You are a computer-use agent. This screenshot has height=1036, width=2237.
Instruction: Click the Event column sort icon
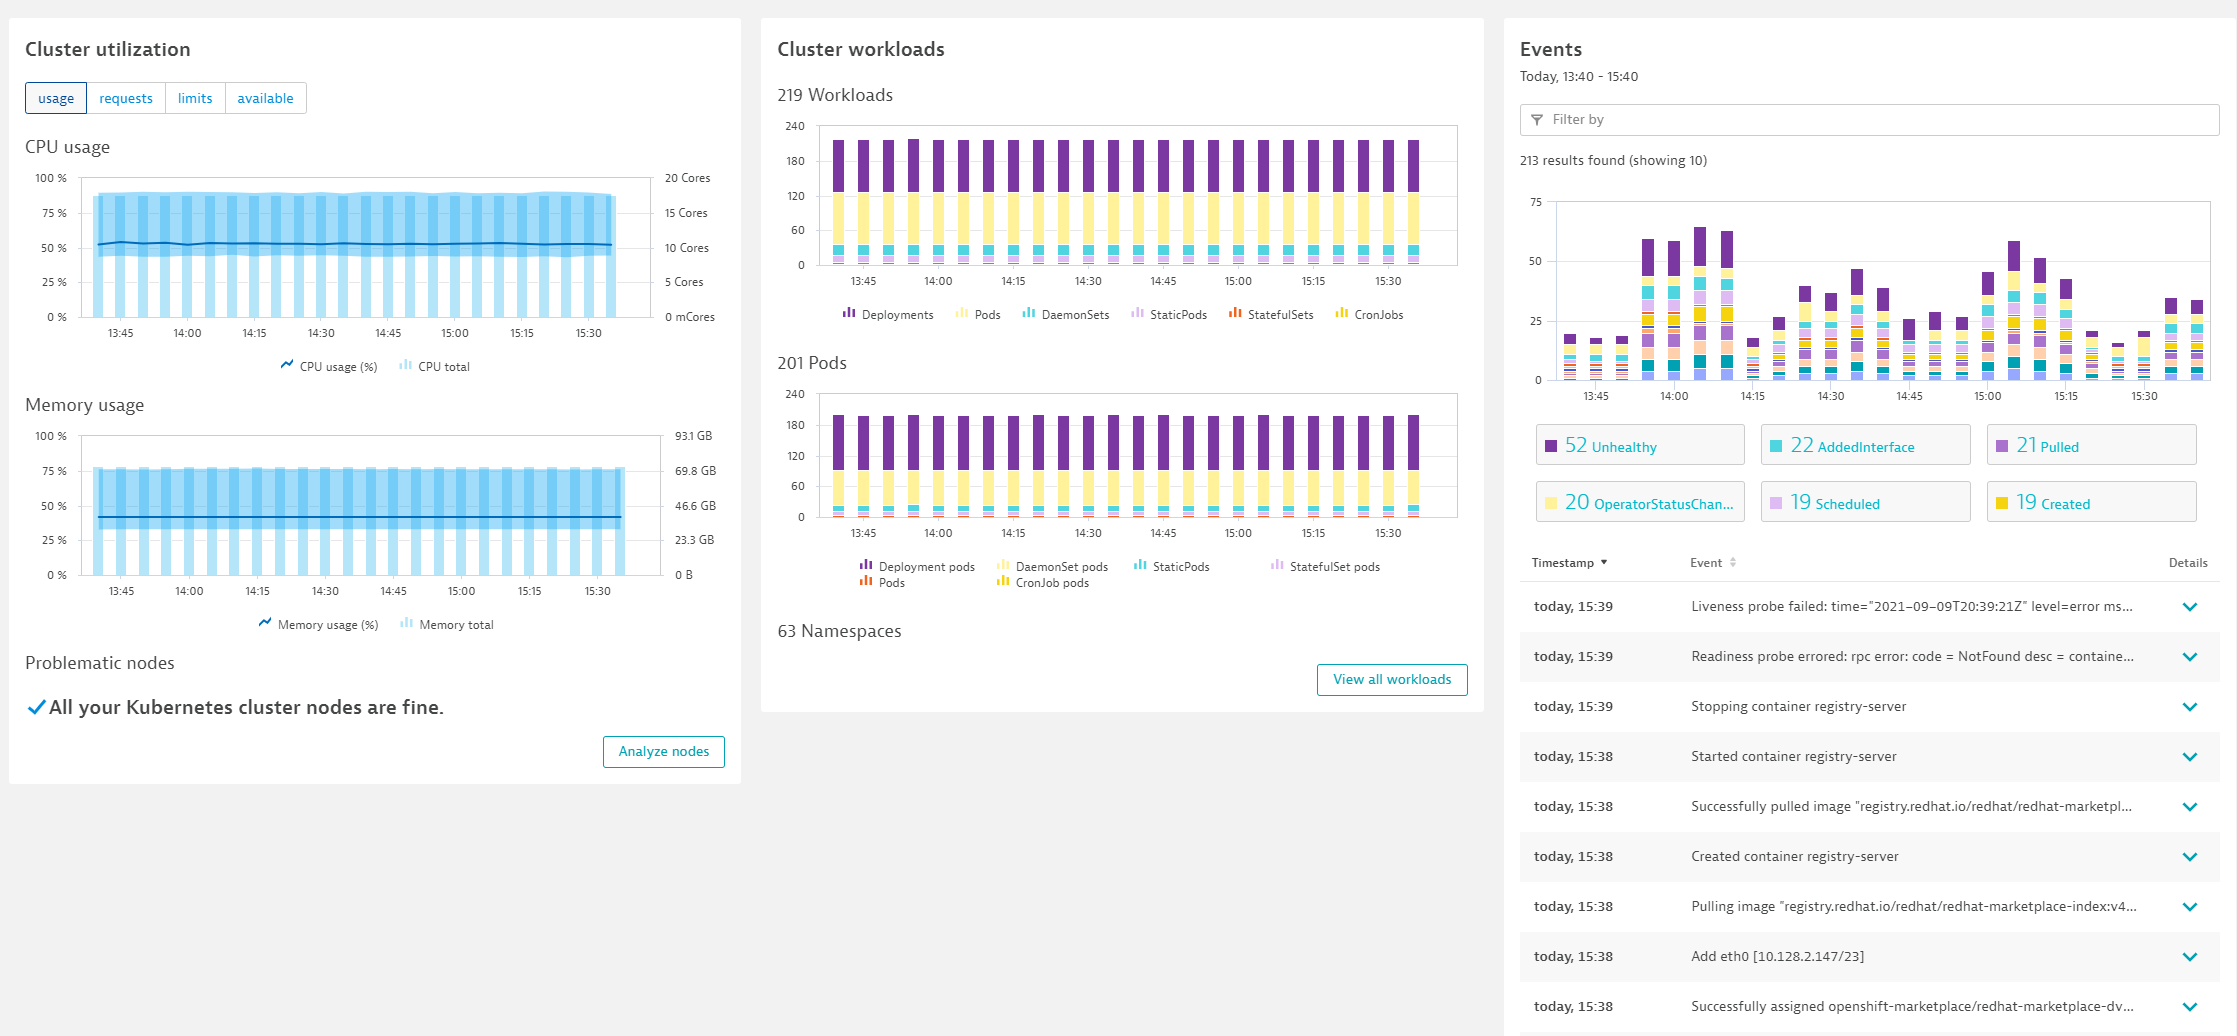(1733, 562)
